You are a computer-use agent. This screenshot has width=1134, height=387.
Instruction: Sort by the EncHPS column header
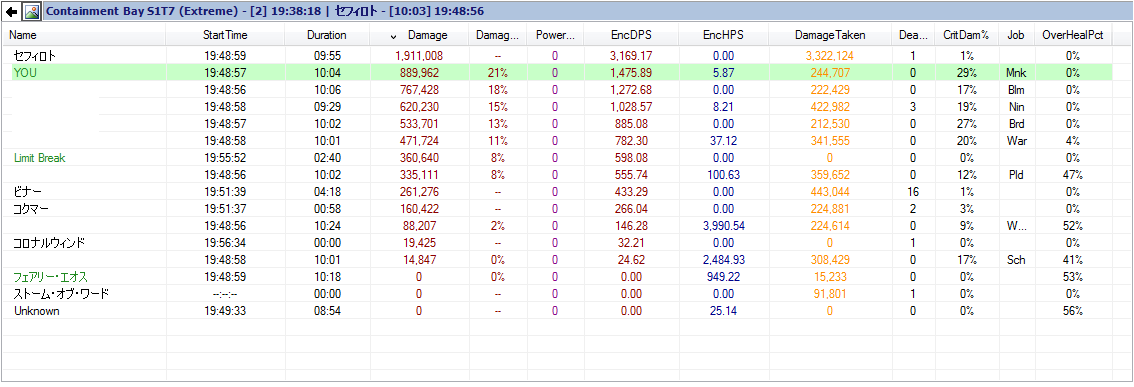point(723,35)
